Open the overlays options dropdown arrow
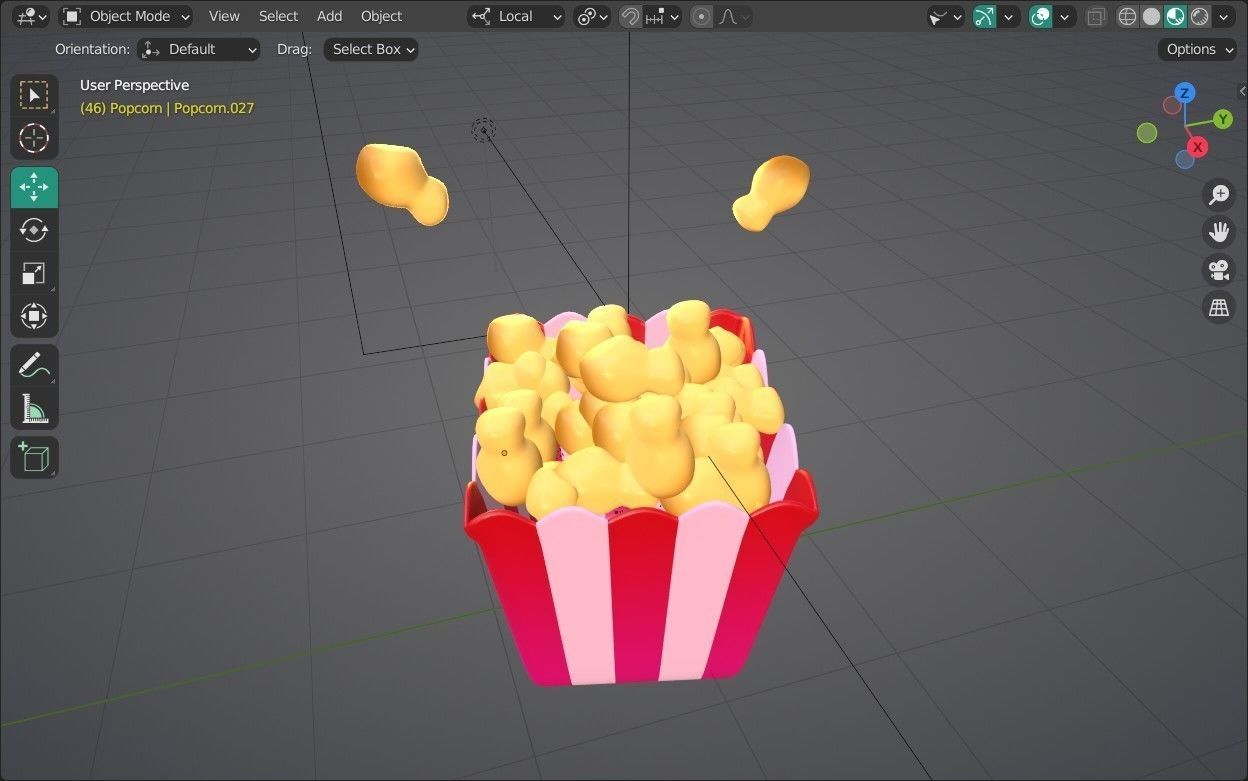This screenshot has width=1248, height=781. (x=1065, y=16)
